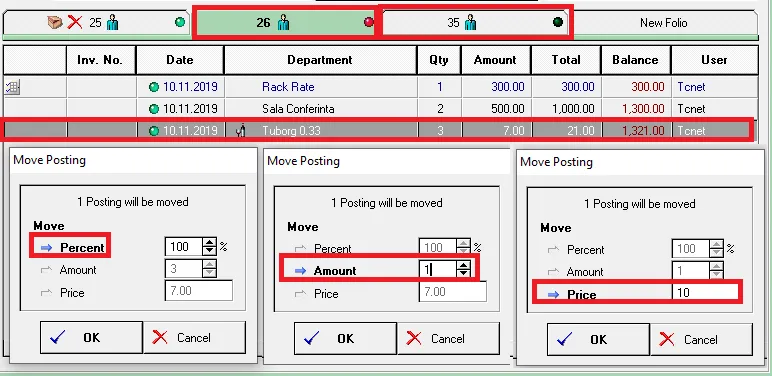Select Amount option in middle Move Posting dialog
Image resolution: width=772 pixels, height=376 pixels.
pyautogui.click(x=325, y=271)
